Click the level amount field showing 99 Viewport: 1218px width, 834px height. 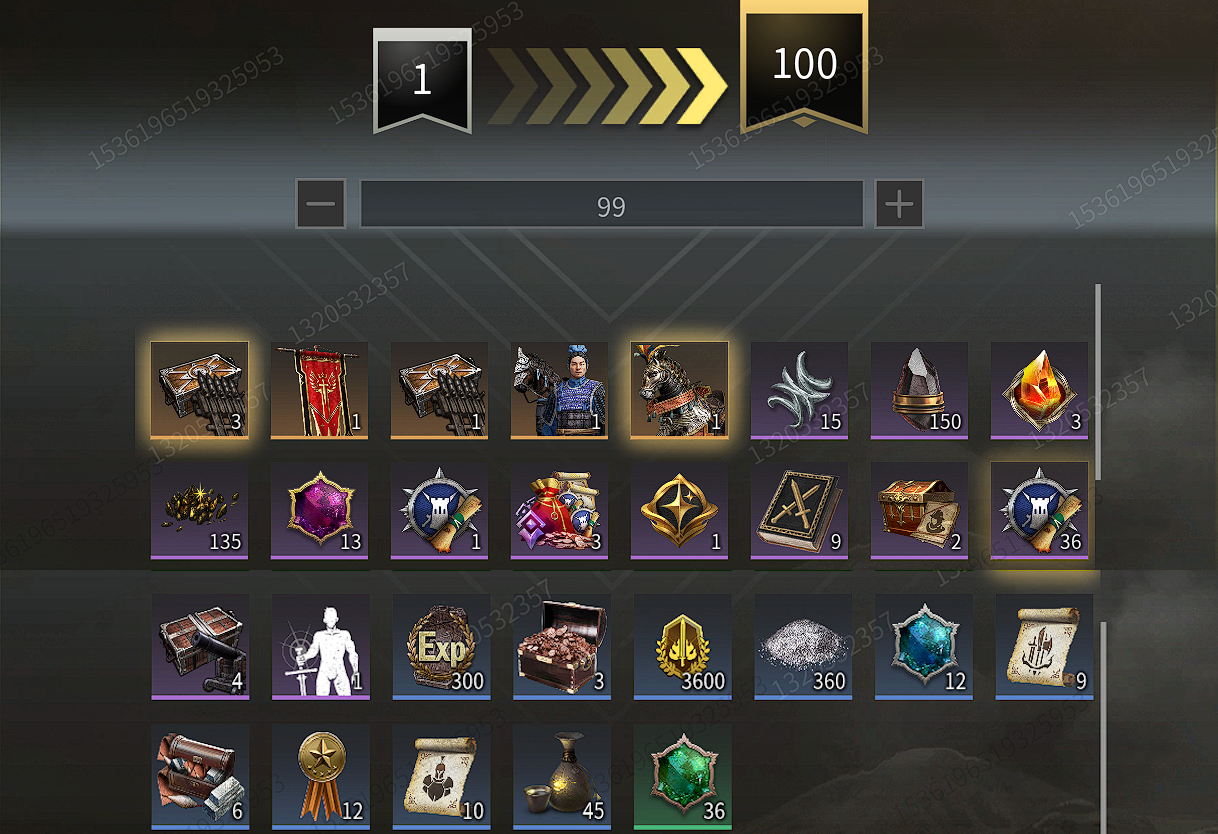click(611, 204)
